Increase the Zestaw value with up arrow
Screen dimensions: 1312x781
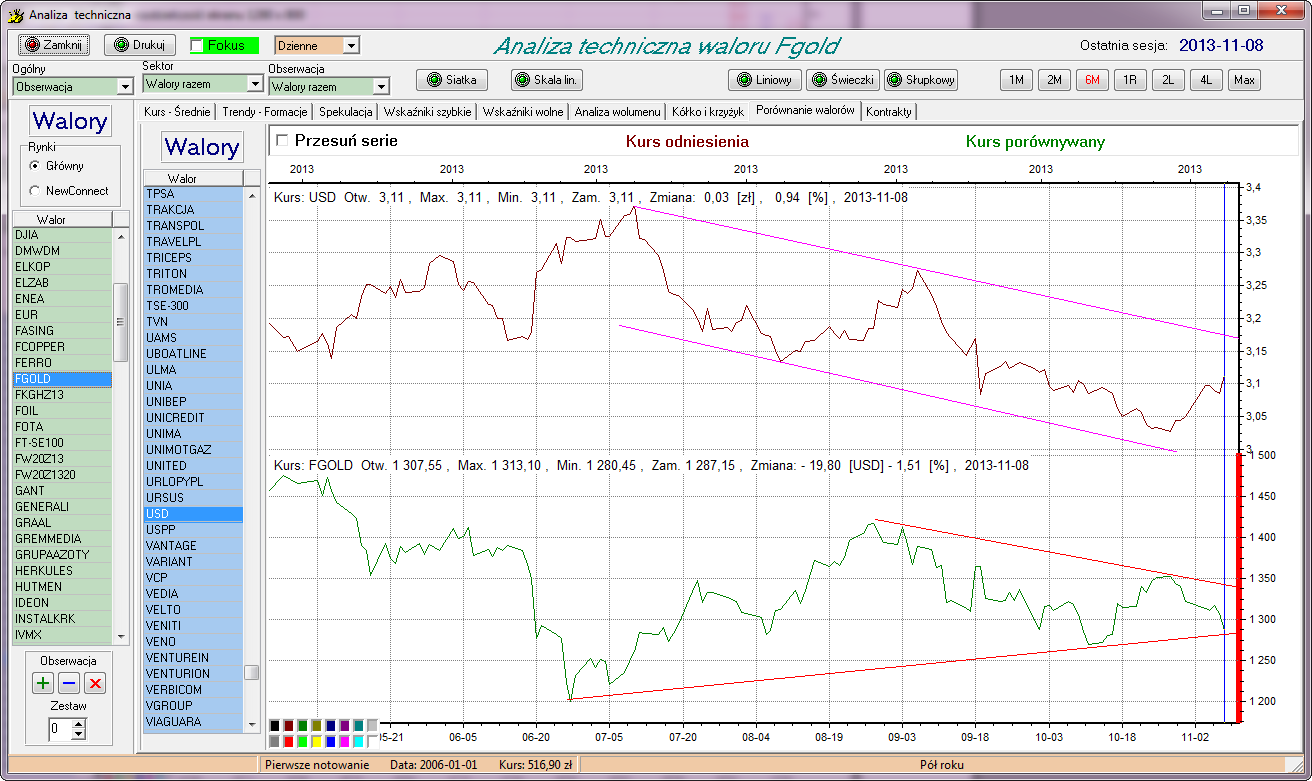(x=79, y=724)
